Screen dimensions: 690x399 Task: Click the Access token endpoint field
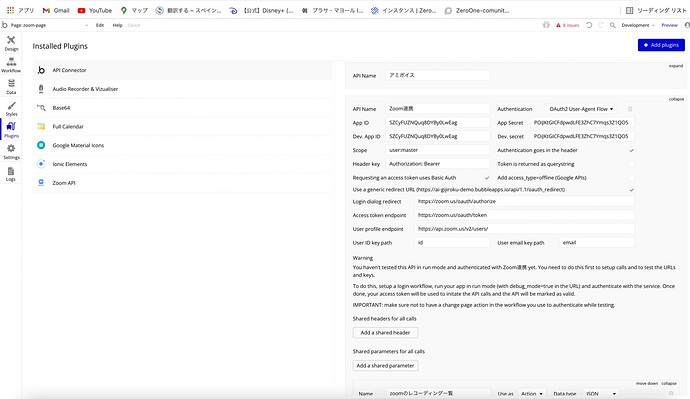(x=525, y=215)
